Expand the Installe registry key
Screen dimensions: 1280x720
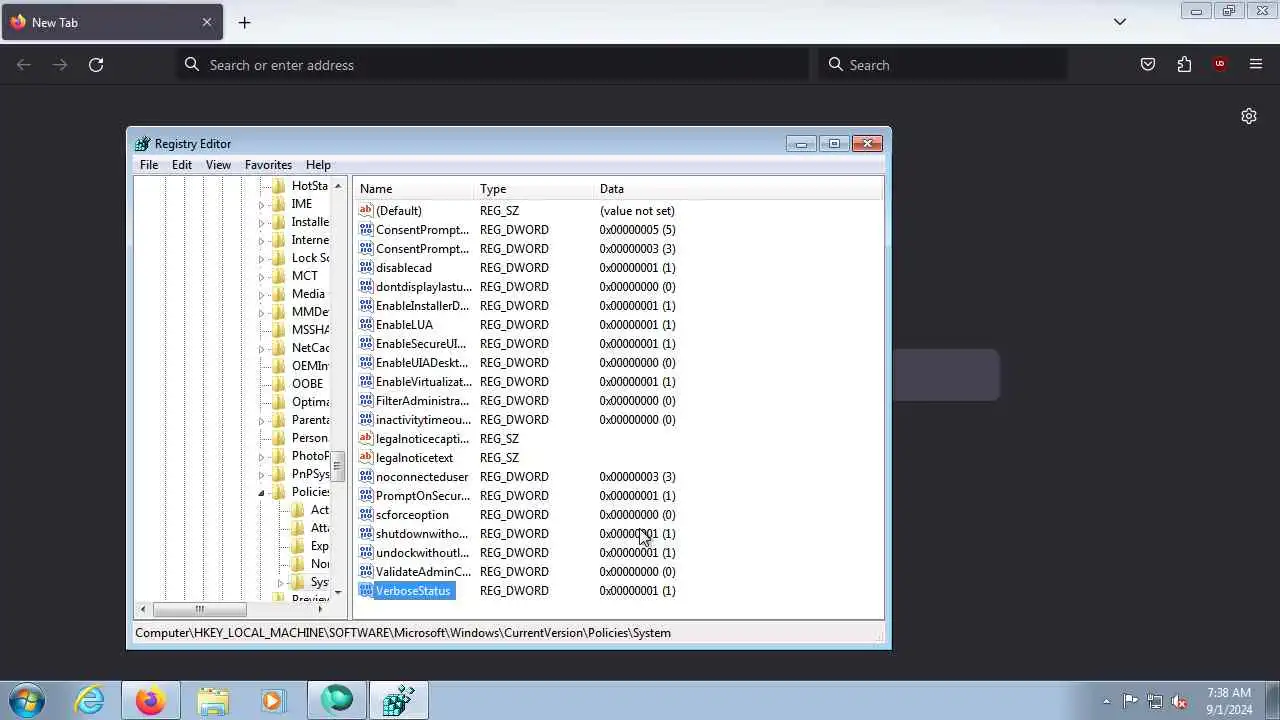pyautogui.click(x=262, y=223)
